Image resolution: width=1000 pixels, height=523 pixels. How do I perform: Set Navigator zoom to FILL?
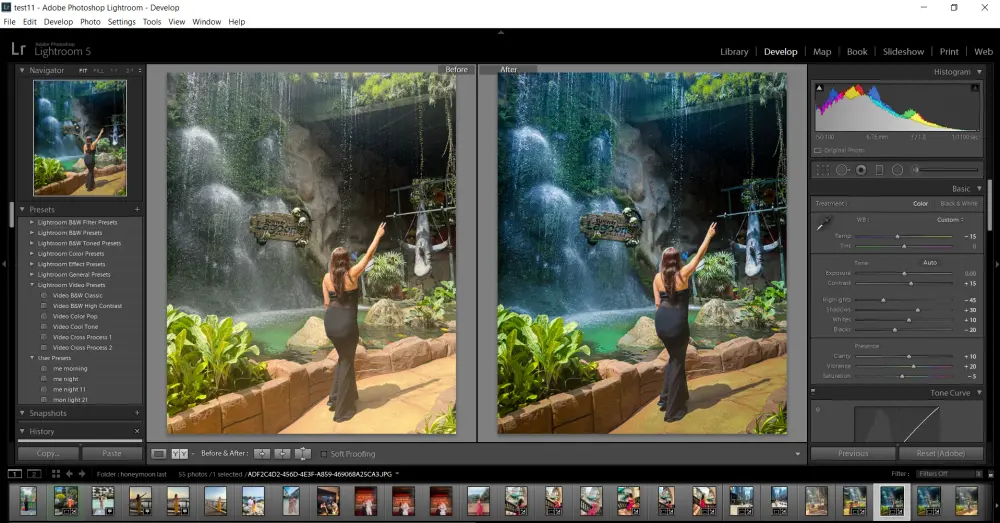coord(98,71)
